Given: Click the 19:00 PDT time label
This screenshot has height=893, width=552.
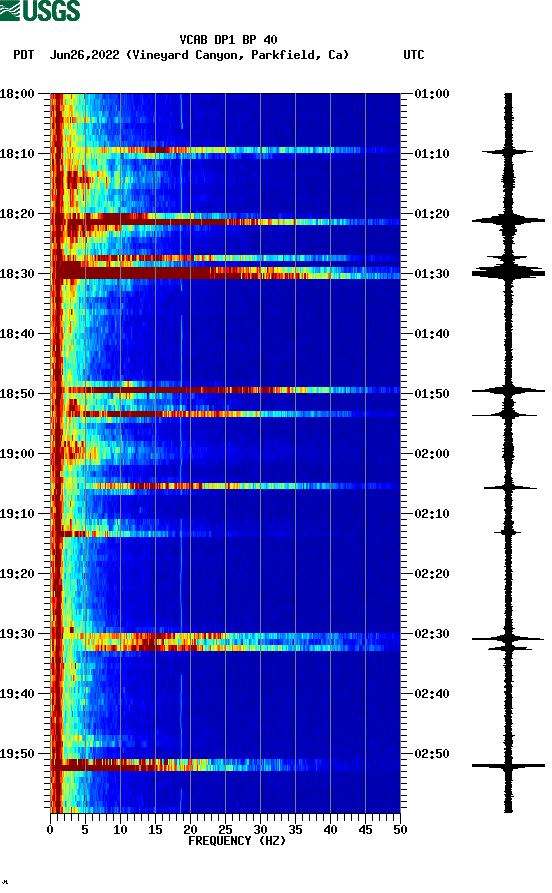Looking at the screenshot, I should [17, 453].
